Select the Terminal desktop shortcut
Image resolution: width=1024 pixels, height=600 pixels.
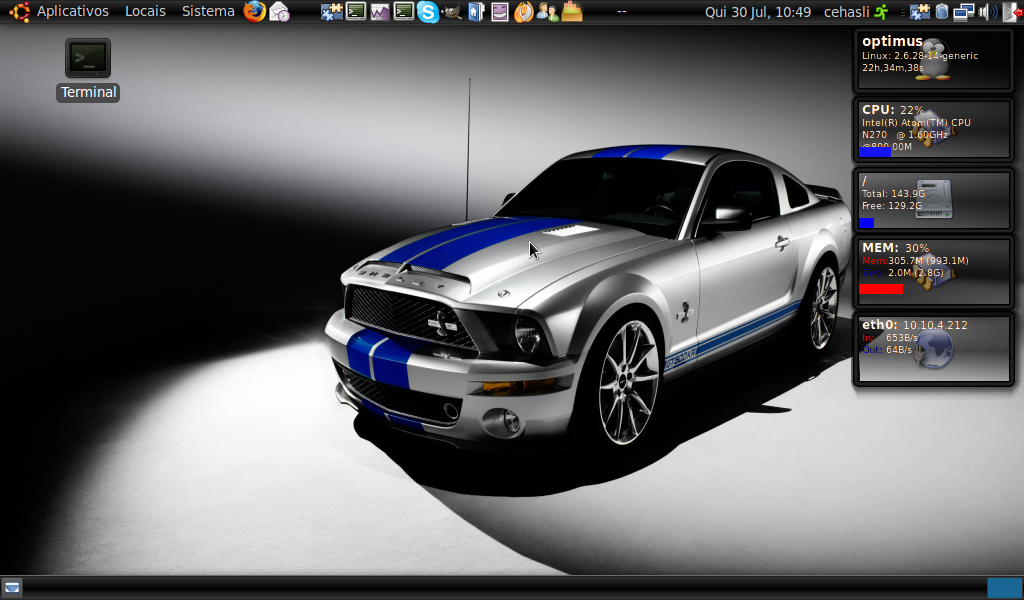click(x=88, y=70)
